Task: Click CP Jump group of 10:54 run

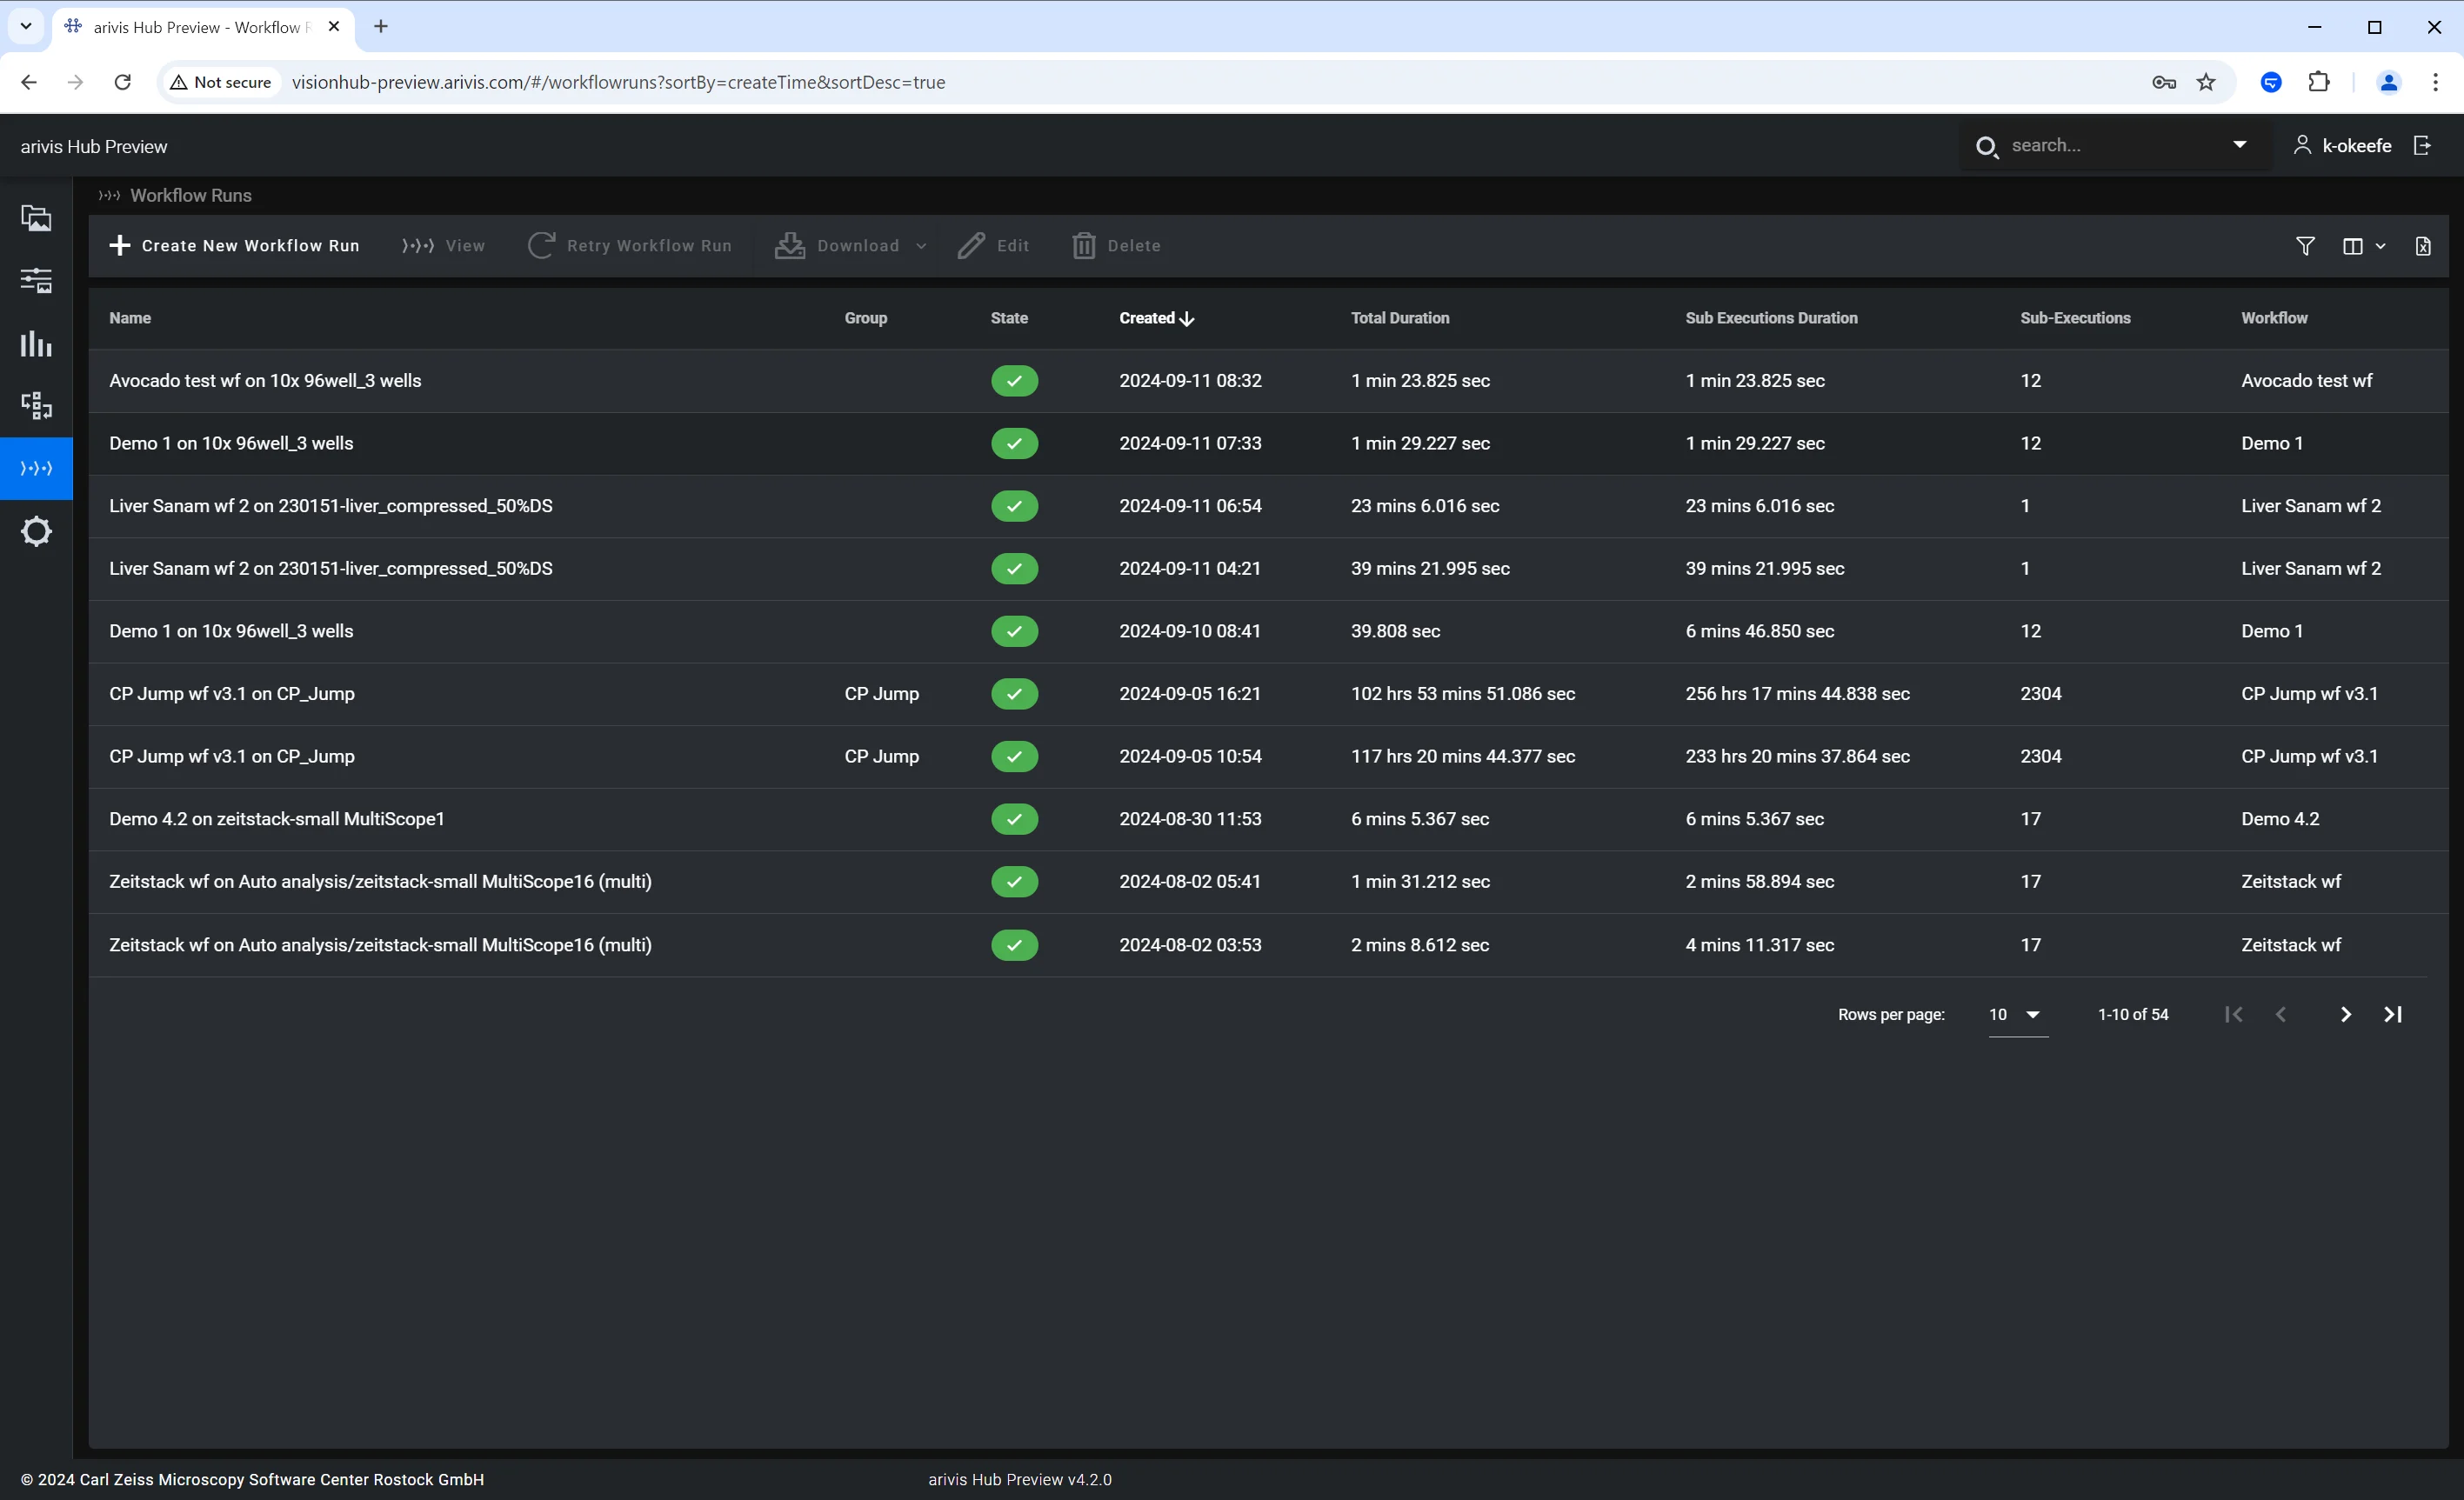Action: point(881,756)
